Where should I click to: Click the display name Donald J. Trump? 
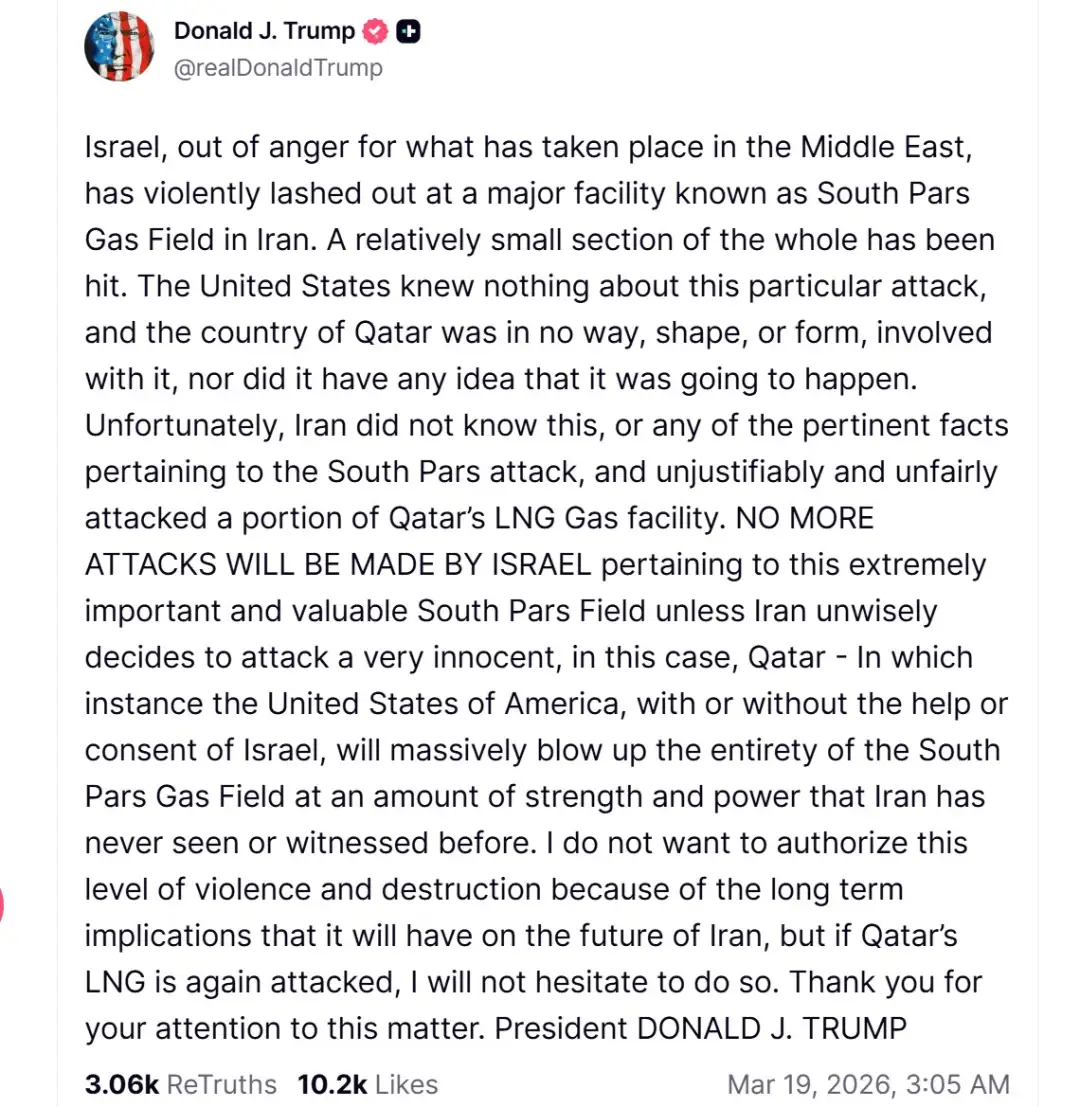coord(264,31)
